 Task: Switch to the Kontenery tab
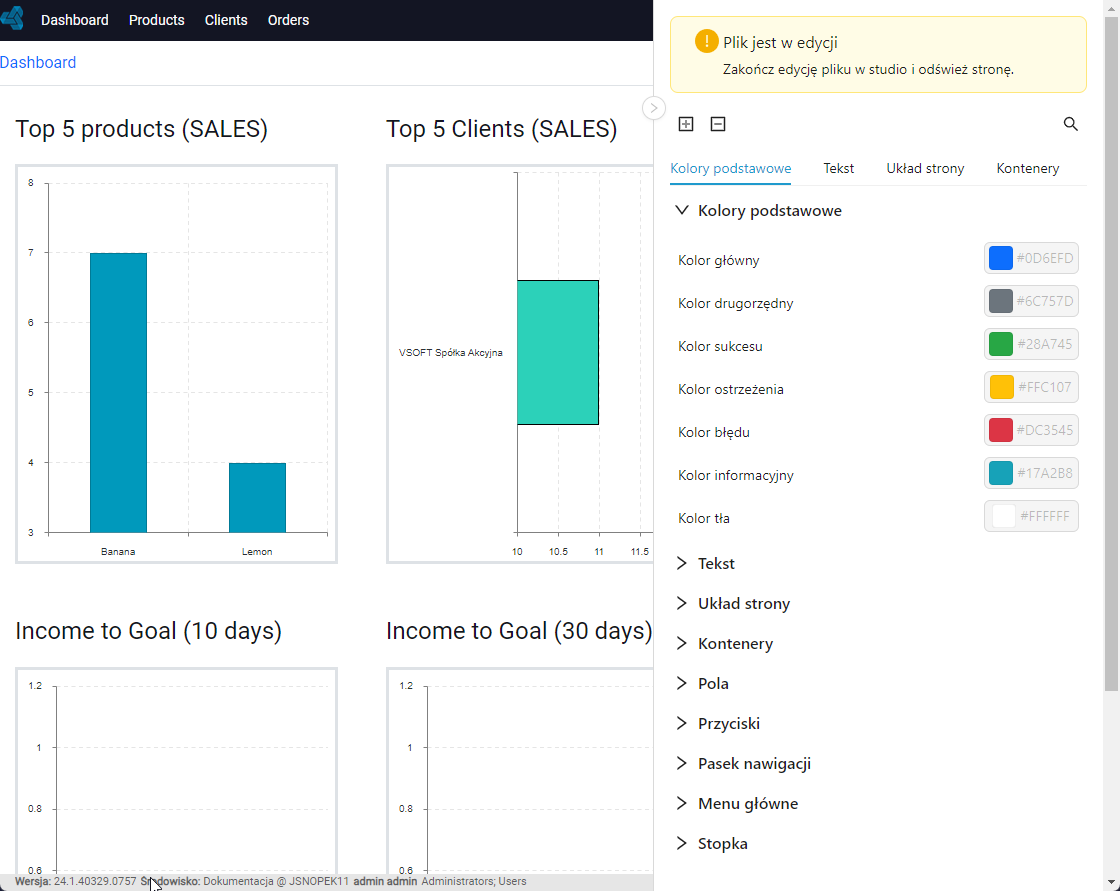(x=1027, y=169)
